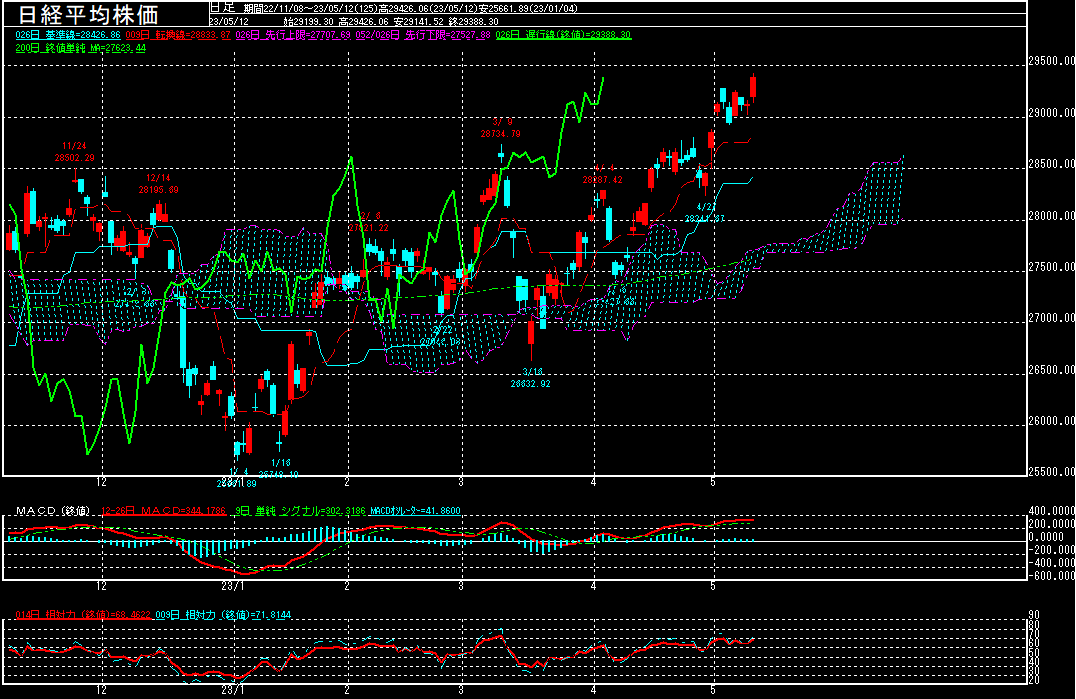Click the 026日 先行上限=27707.69 legend entry

pos(293,35)
